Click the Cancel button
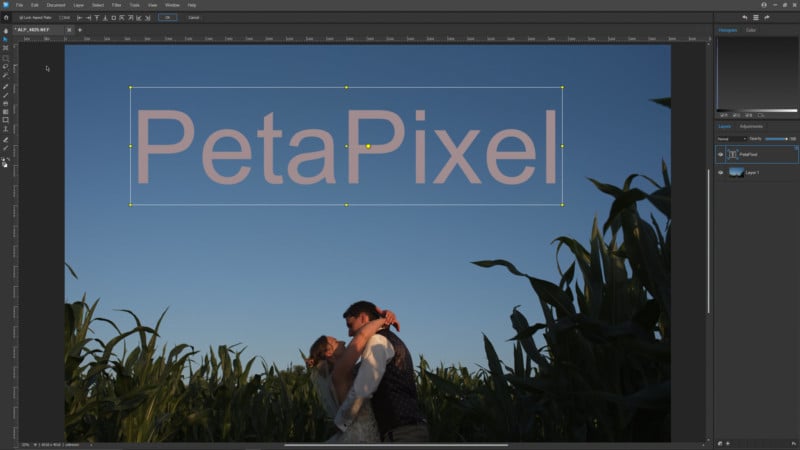This screenshot has height=450, width=800. [x=193, y=18]
